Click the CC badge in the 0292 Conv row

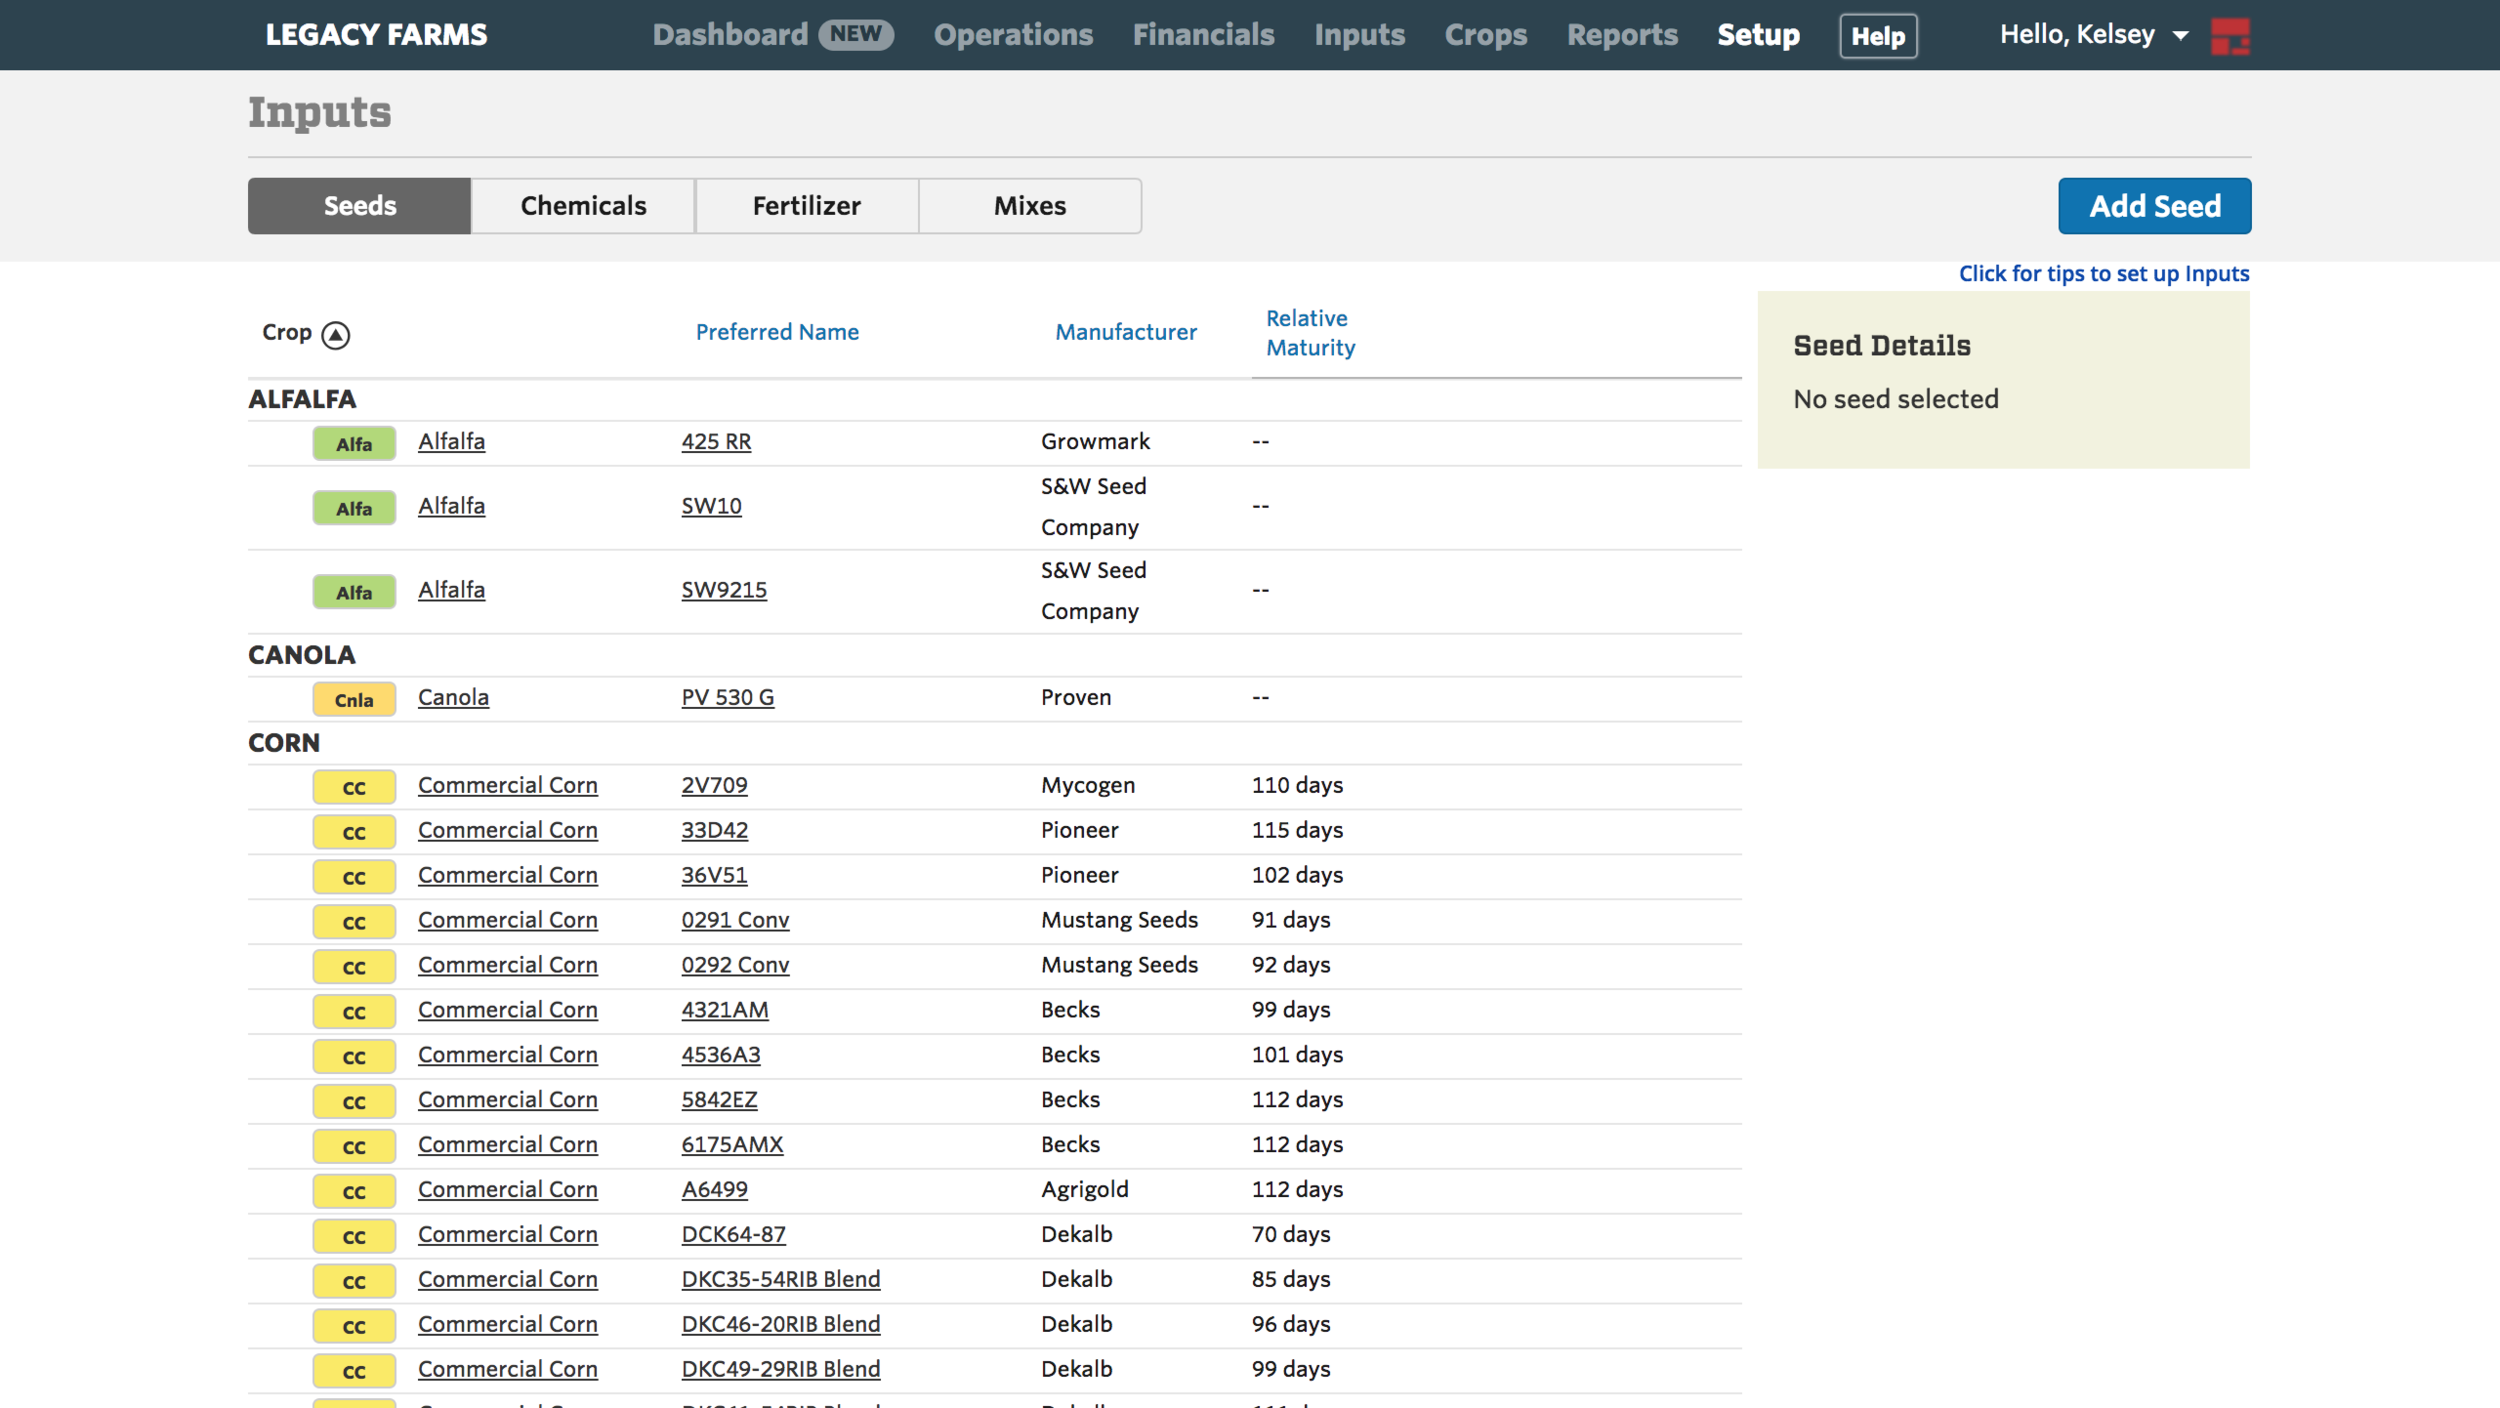(x=354, y=967)
